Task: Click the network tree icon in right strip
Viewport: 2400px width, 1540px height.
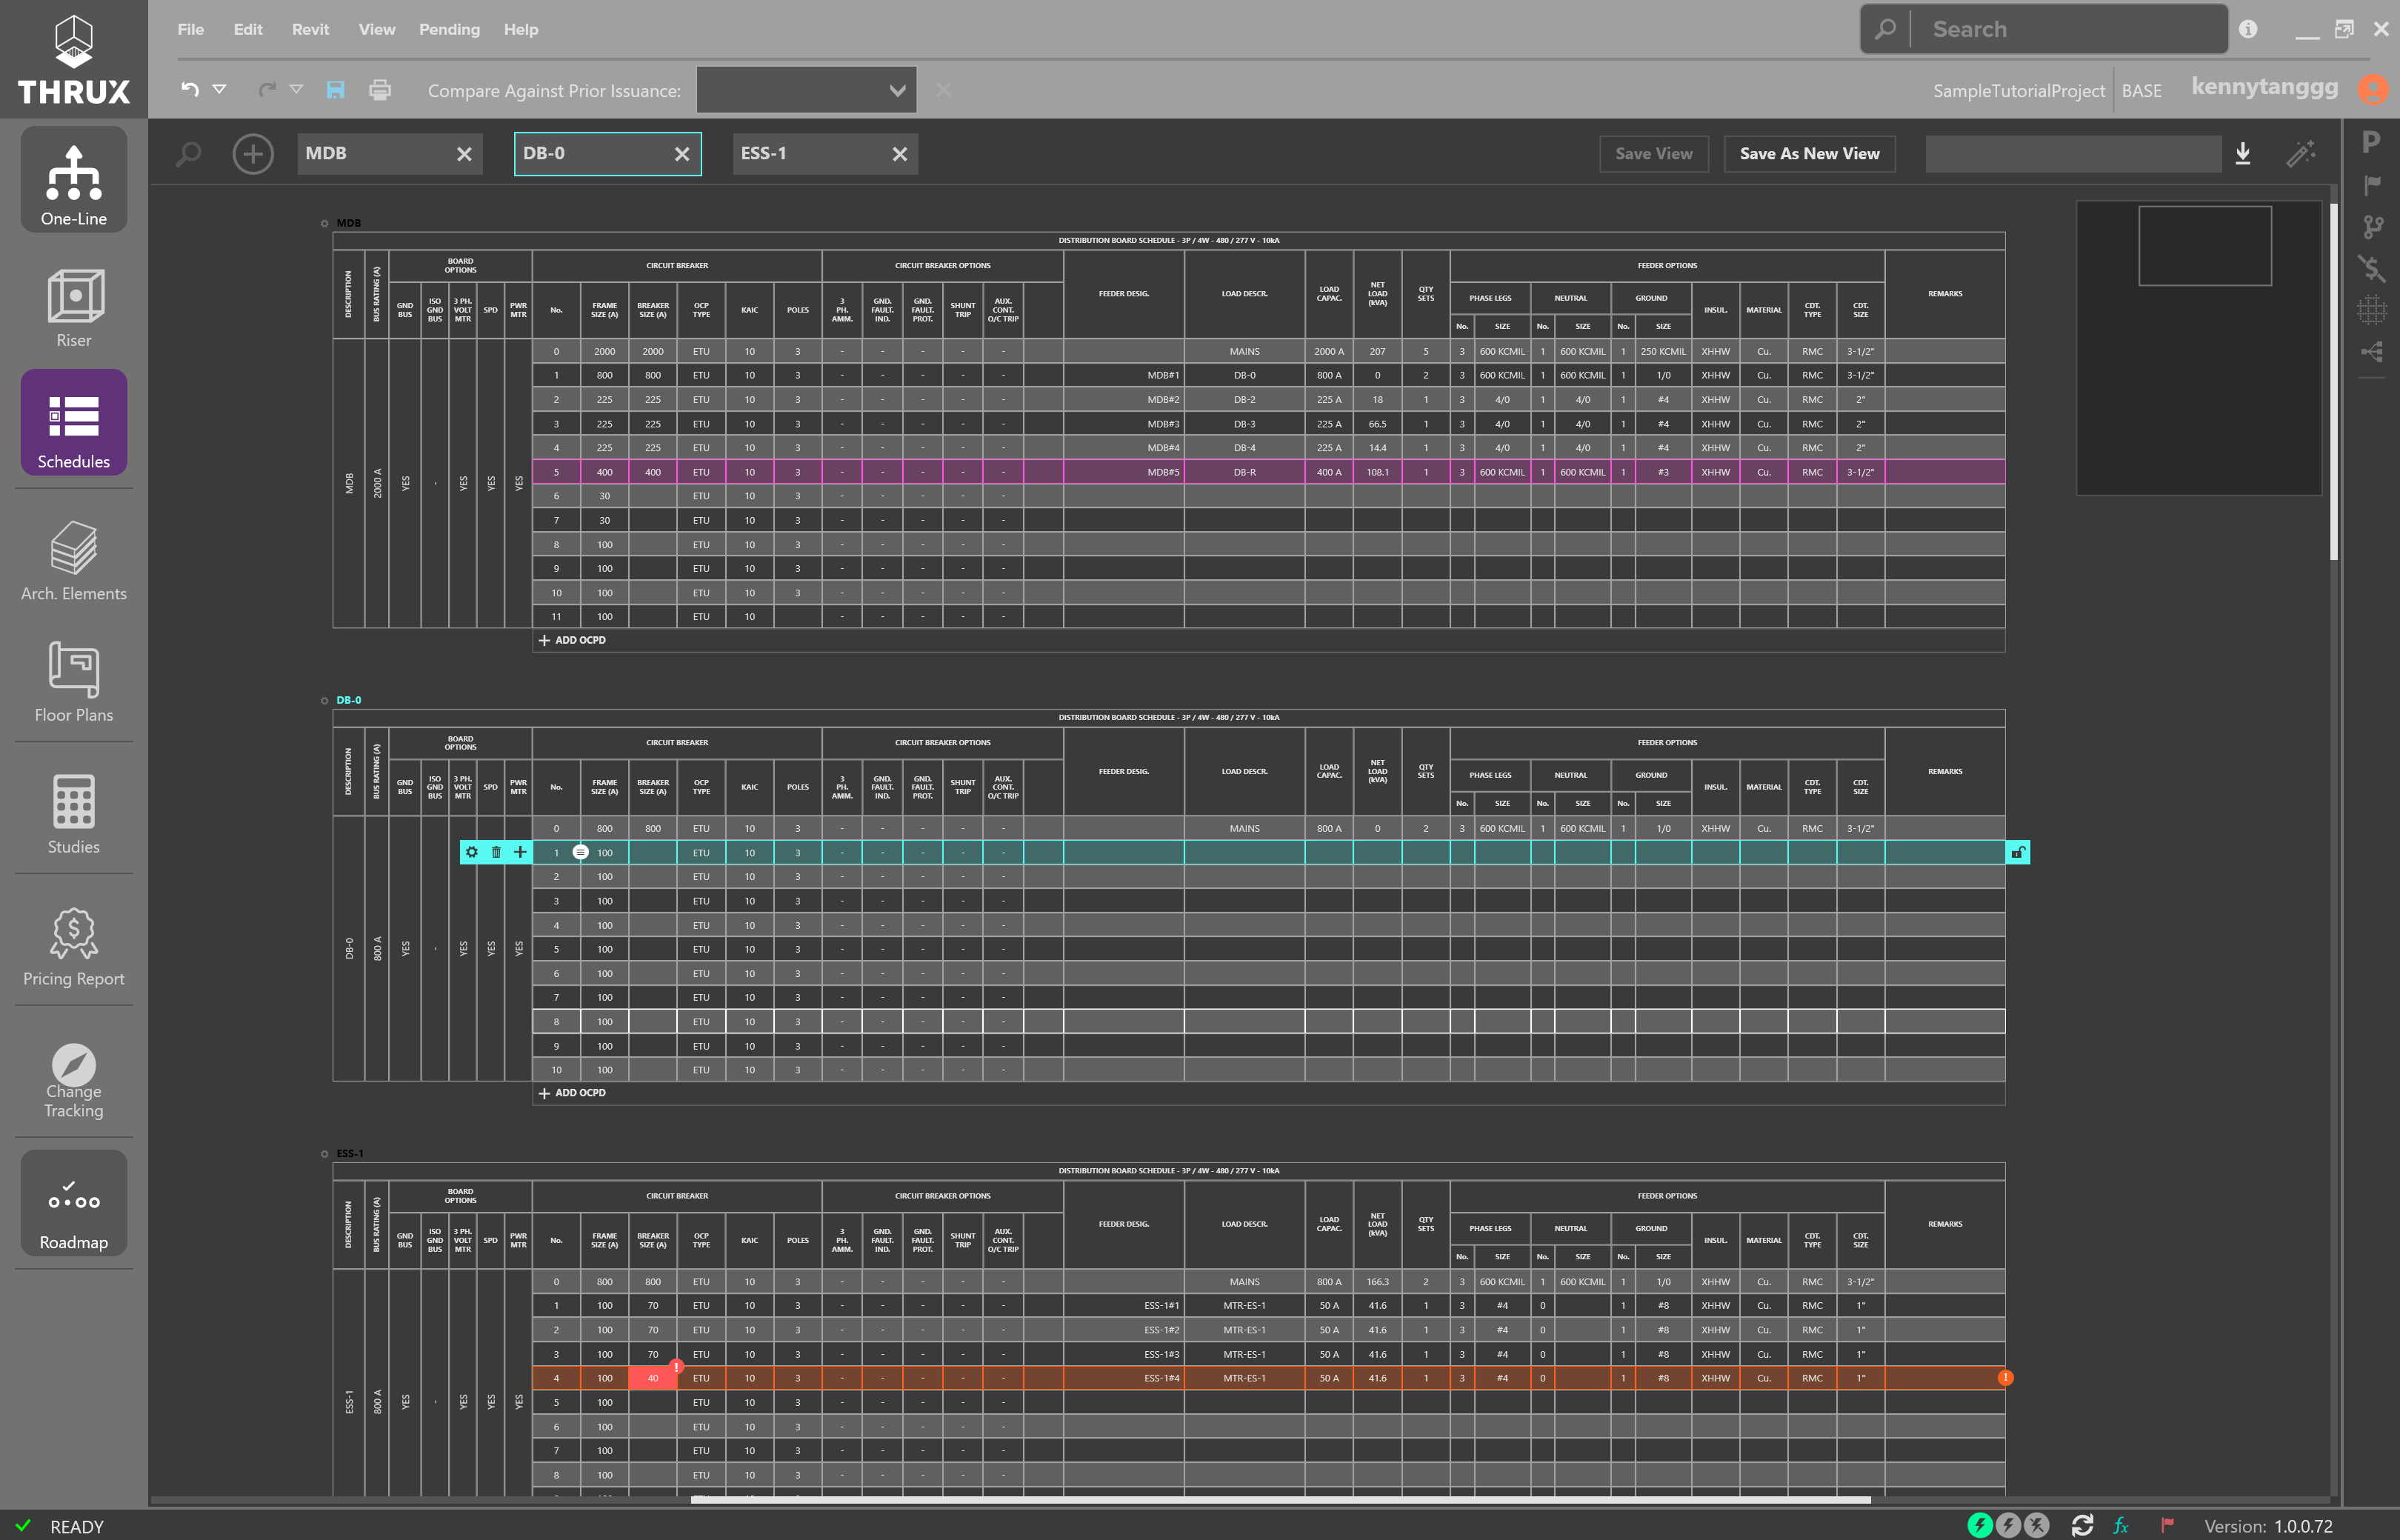Action: click(2372, 352)
